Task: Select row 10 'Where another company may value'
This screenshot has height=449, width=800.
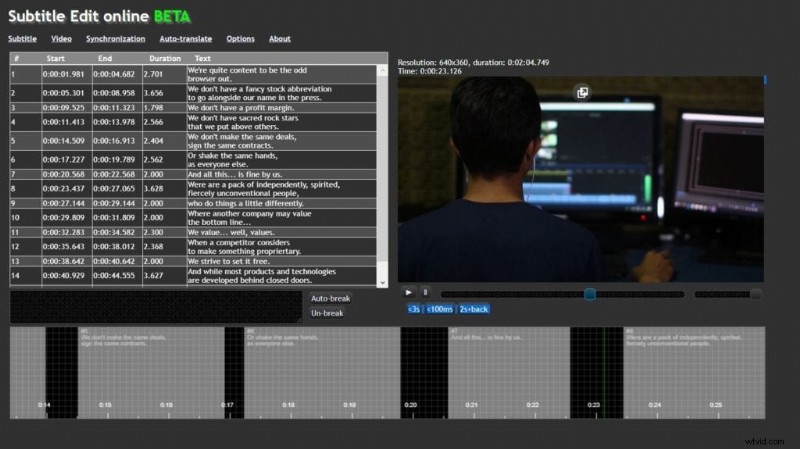Action: pos(193,218)
